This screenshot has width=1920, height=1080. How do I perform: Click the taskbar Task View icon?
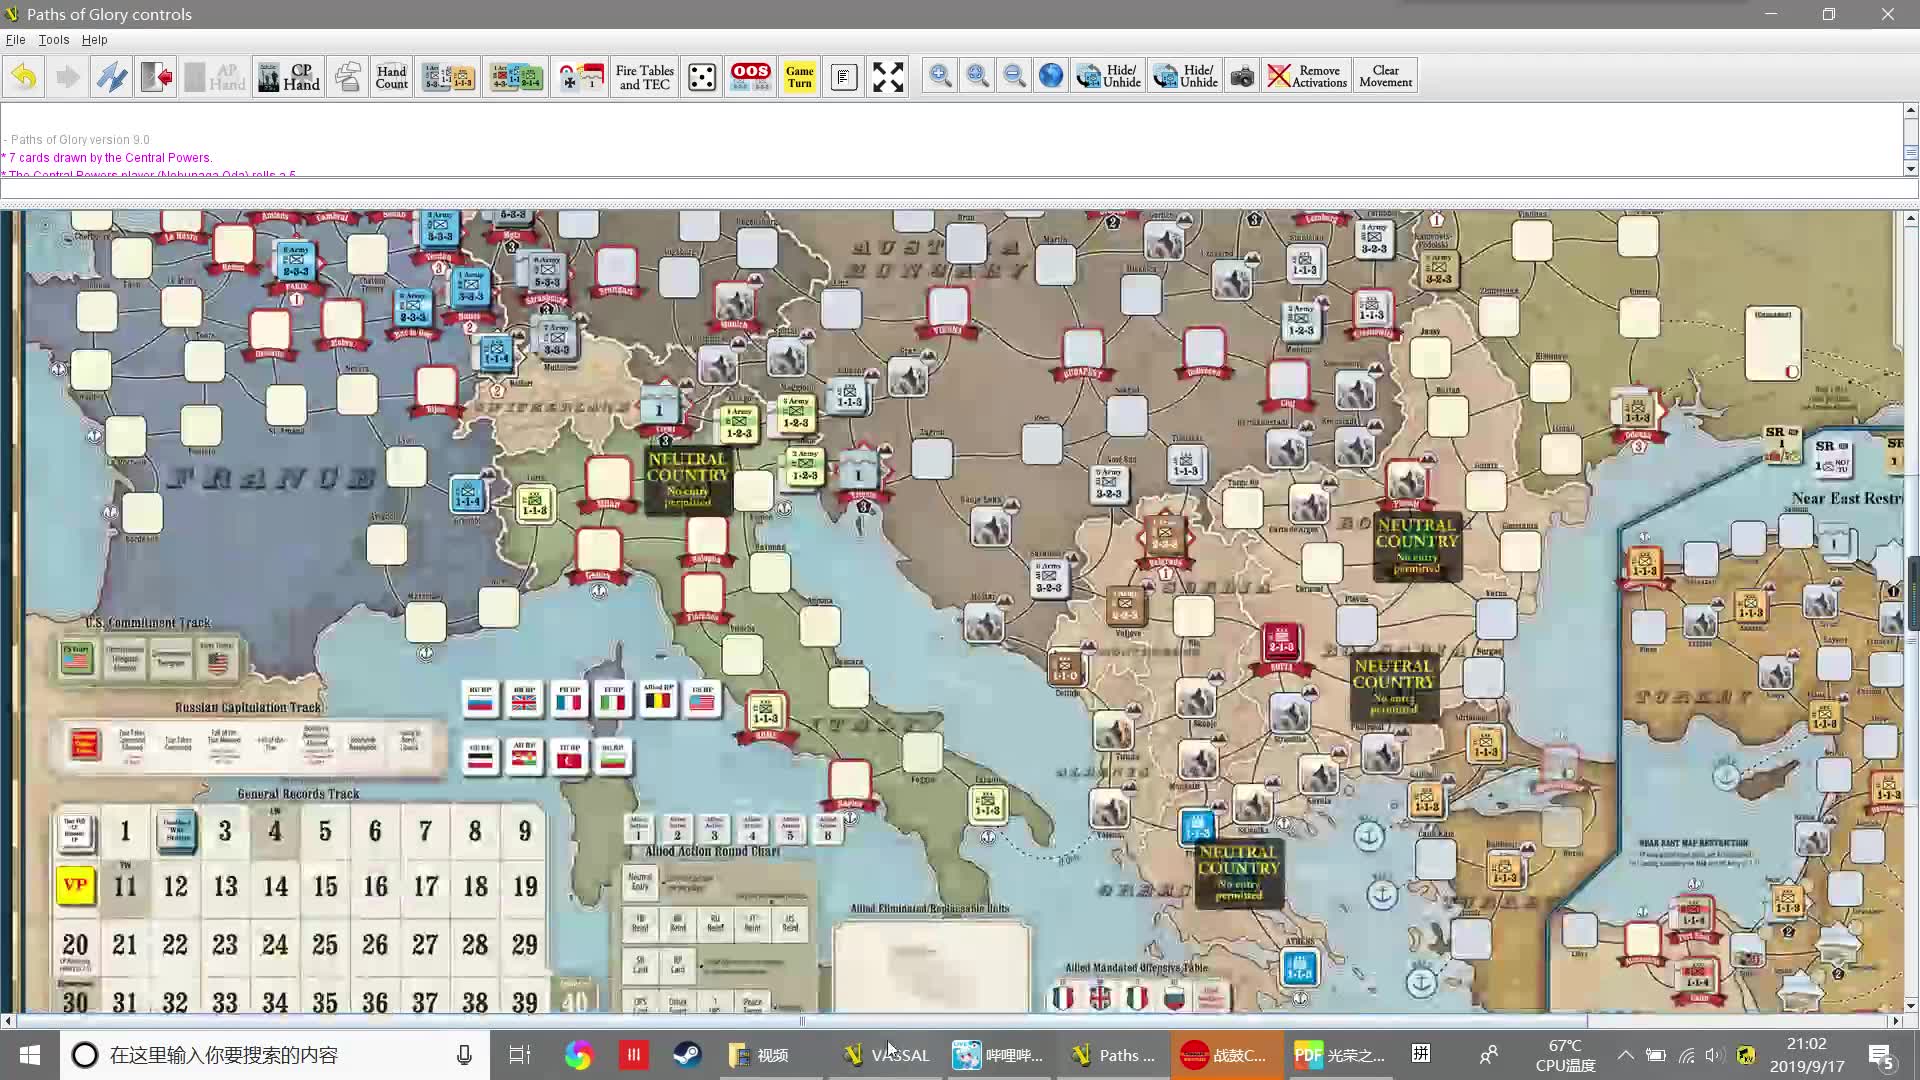point(520,1055)
